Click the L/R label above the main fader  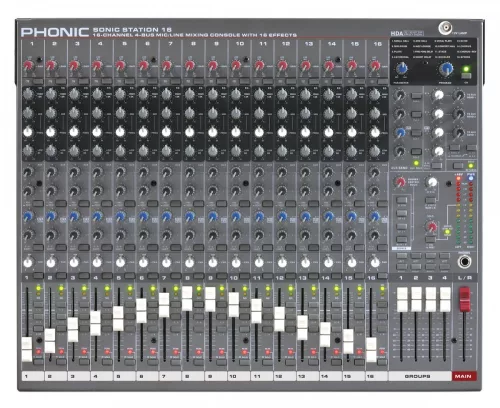point(465,278)
